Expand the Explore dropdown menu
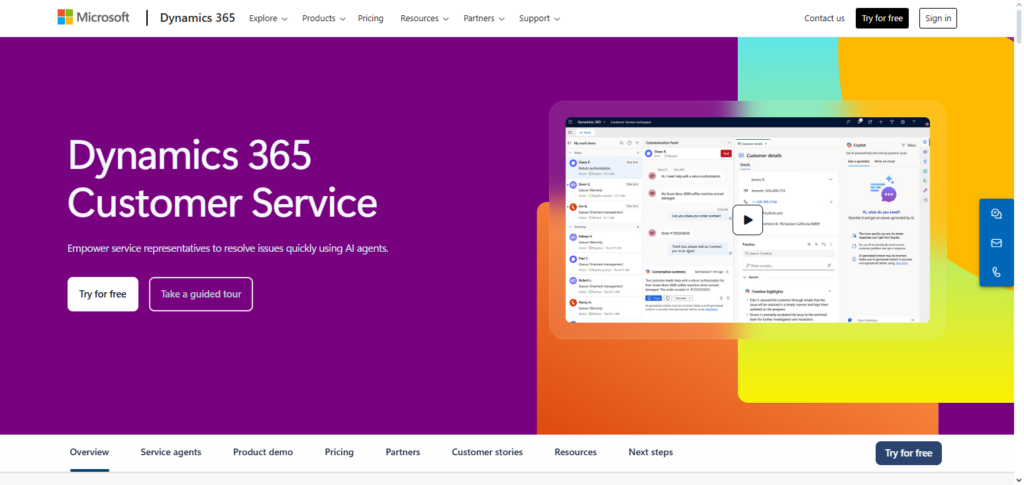The image size is (1024, 485). pos(268,18)
